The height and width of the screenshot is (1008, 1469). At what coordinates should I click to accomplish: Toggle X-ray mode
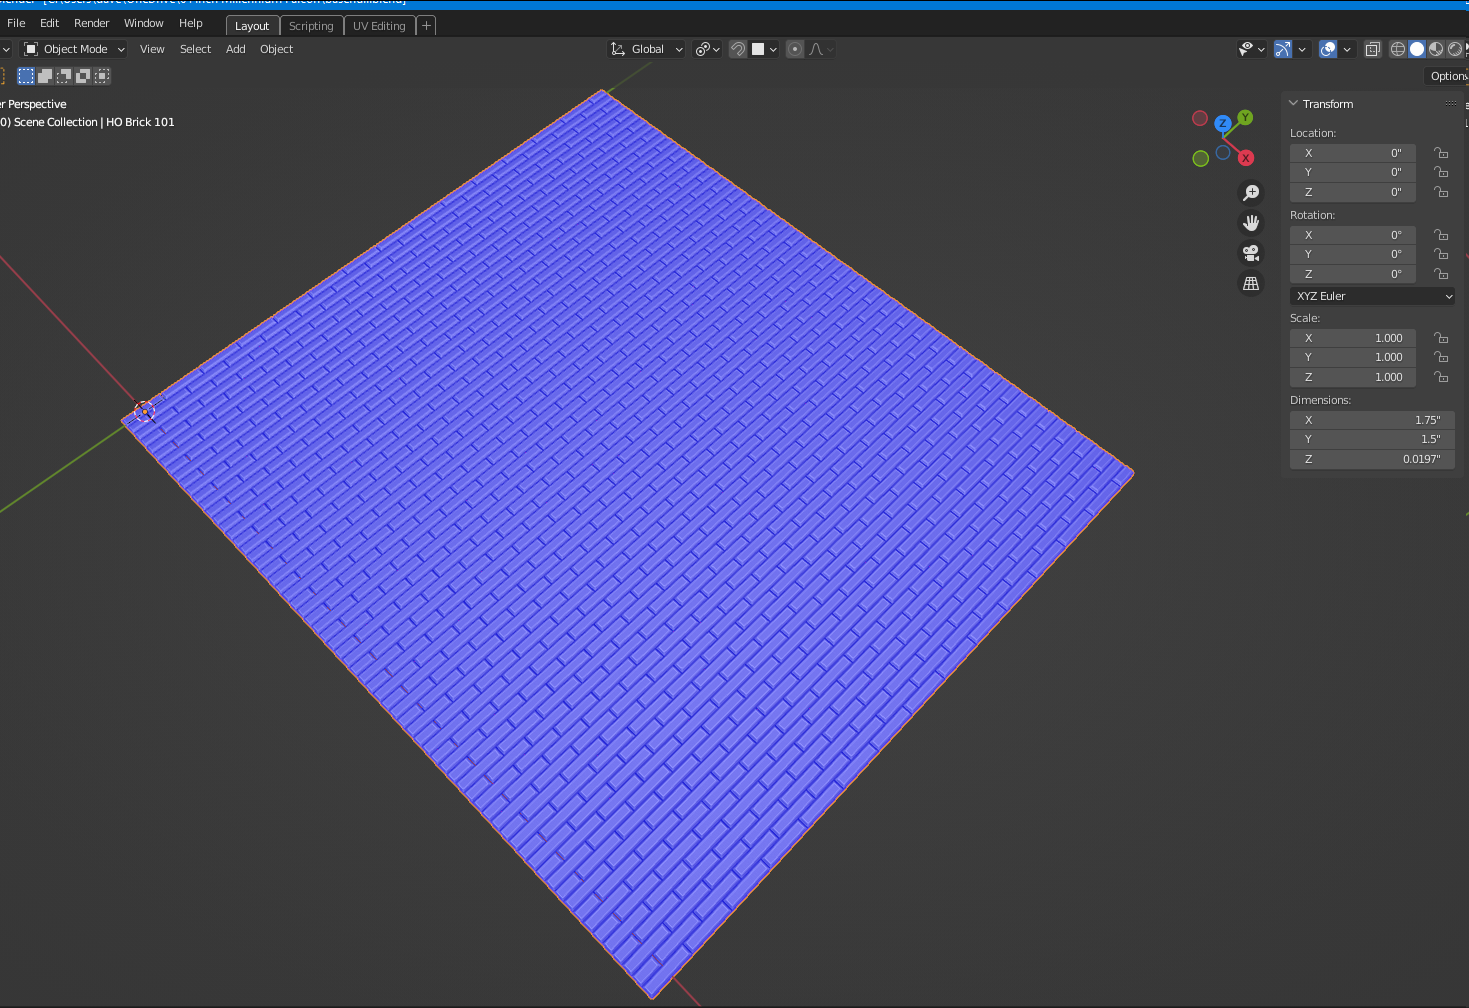1373,49
